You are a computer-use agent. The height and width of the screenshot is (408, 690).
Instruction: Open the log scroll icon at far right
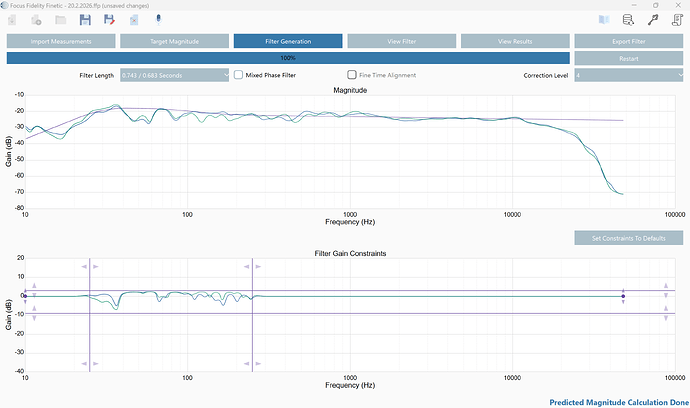click(677, 20)
